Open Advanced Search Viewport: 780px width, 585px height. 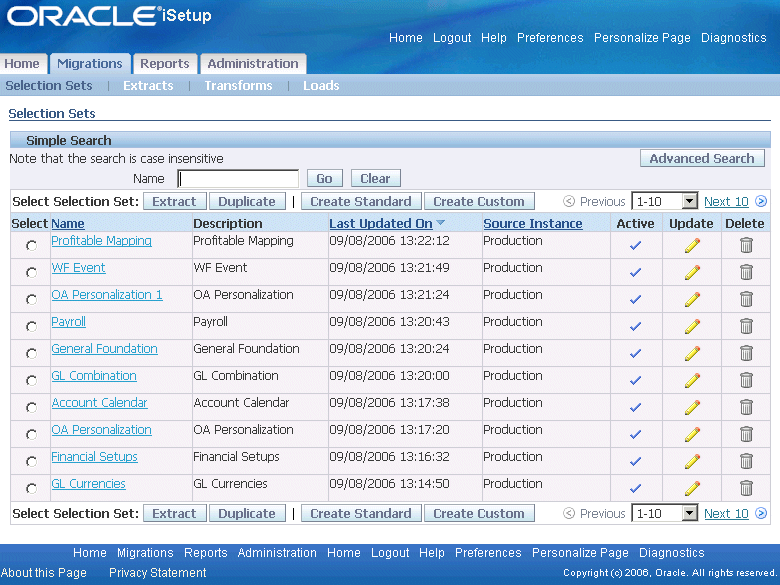[702, 158]
